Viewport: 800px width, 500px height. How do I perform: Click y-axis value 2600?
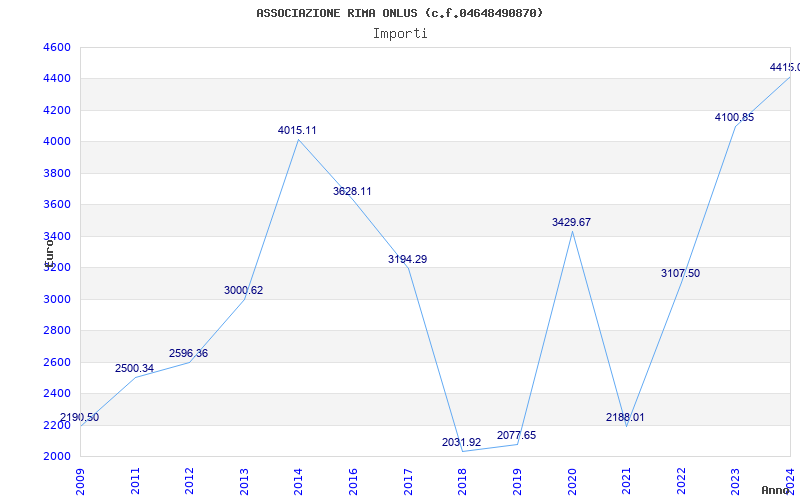click(x=57, y=362)
